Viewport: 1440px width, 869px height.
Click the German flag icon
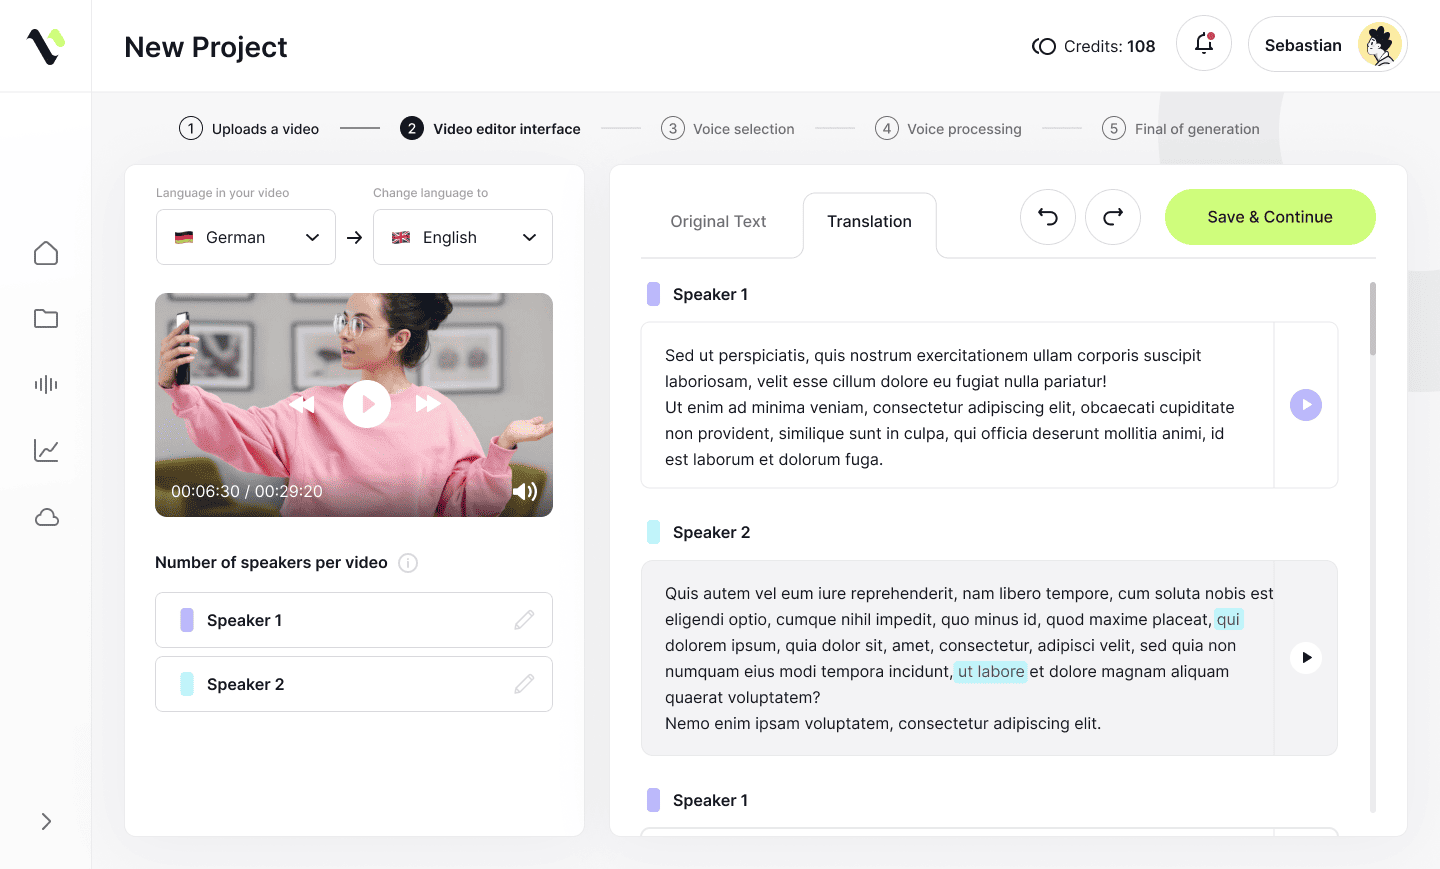184,237
